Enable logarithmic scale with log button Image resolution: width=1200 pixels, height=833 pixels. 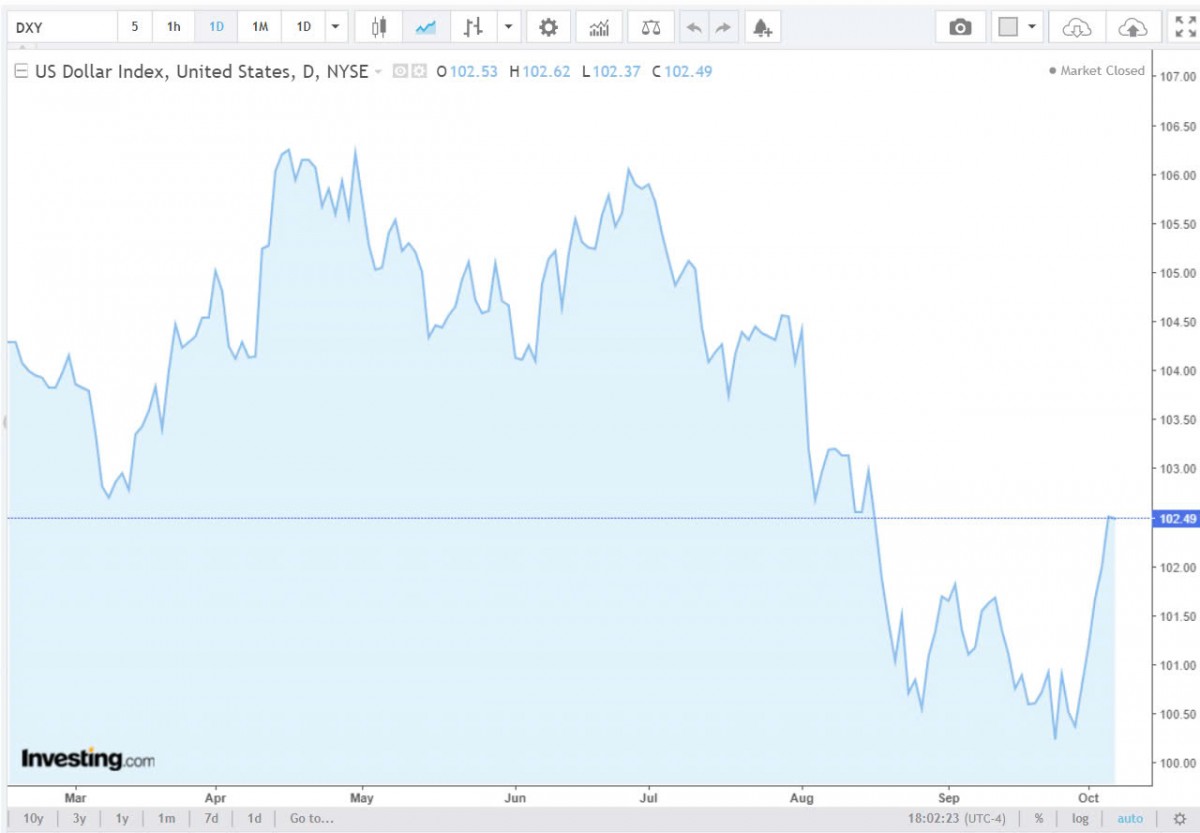coord(1080,818)
